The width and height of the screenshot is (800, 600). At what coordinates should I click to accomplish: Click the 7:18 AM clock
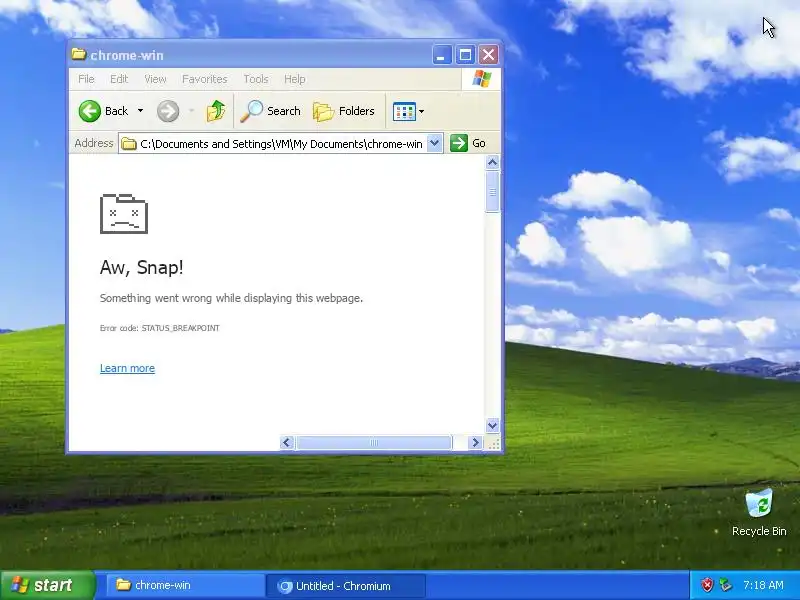click(763, 585)
